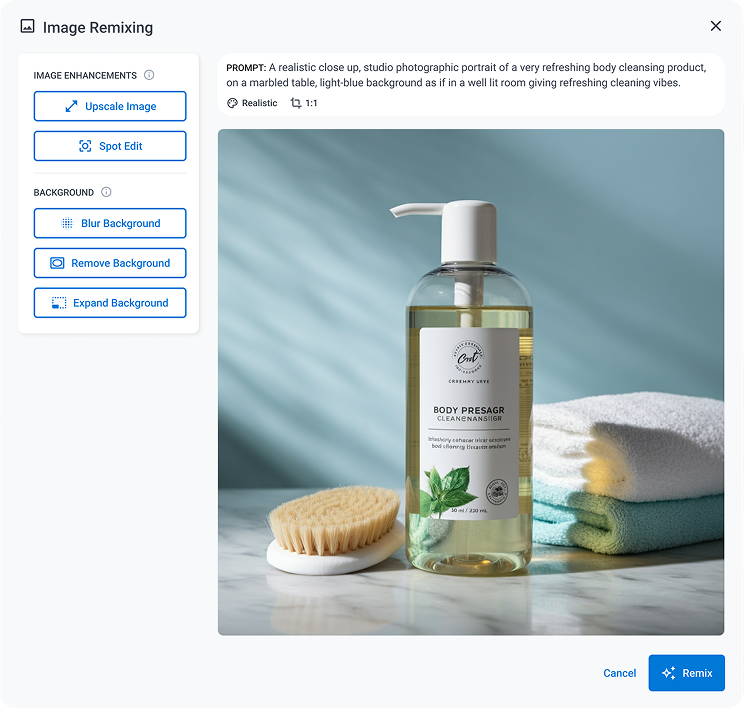Screen dimensions: 744x708
Task: Click the Blur Background dotted icon
Action: click(x=67, y=223)
